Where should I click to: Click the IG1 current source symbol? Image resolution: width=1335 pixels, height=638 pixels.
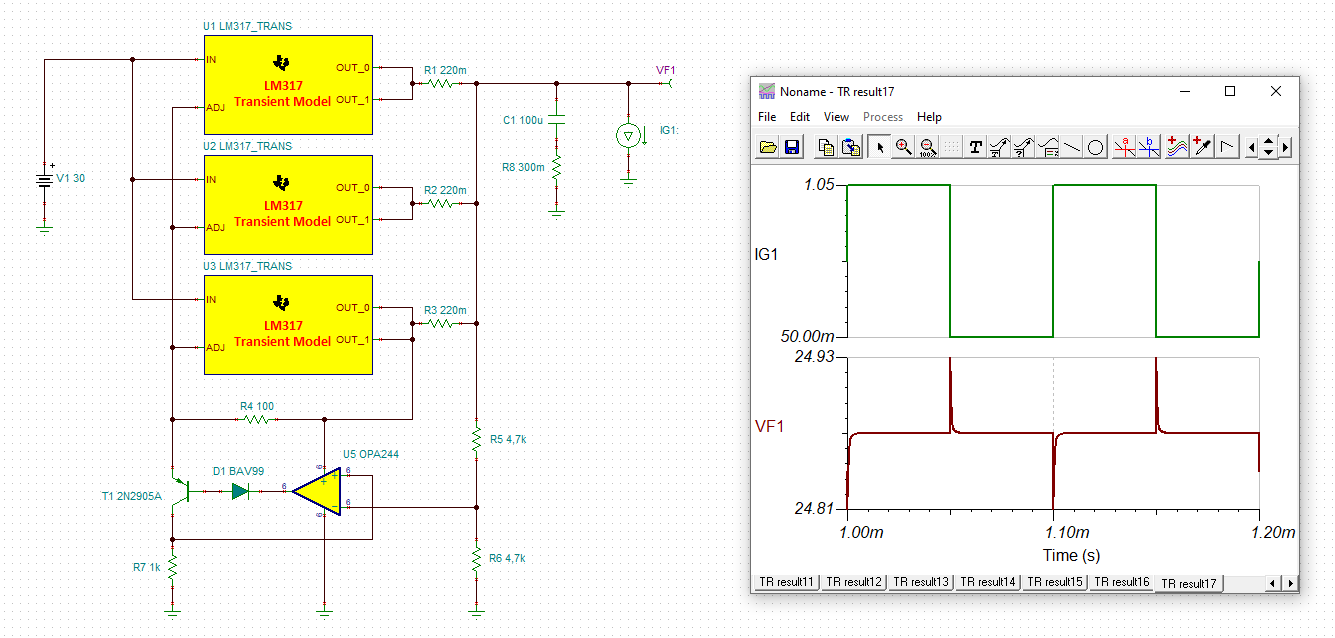pos(628,135)
